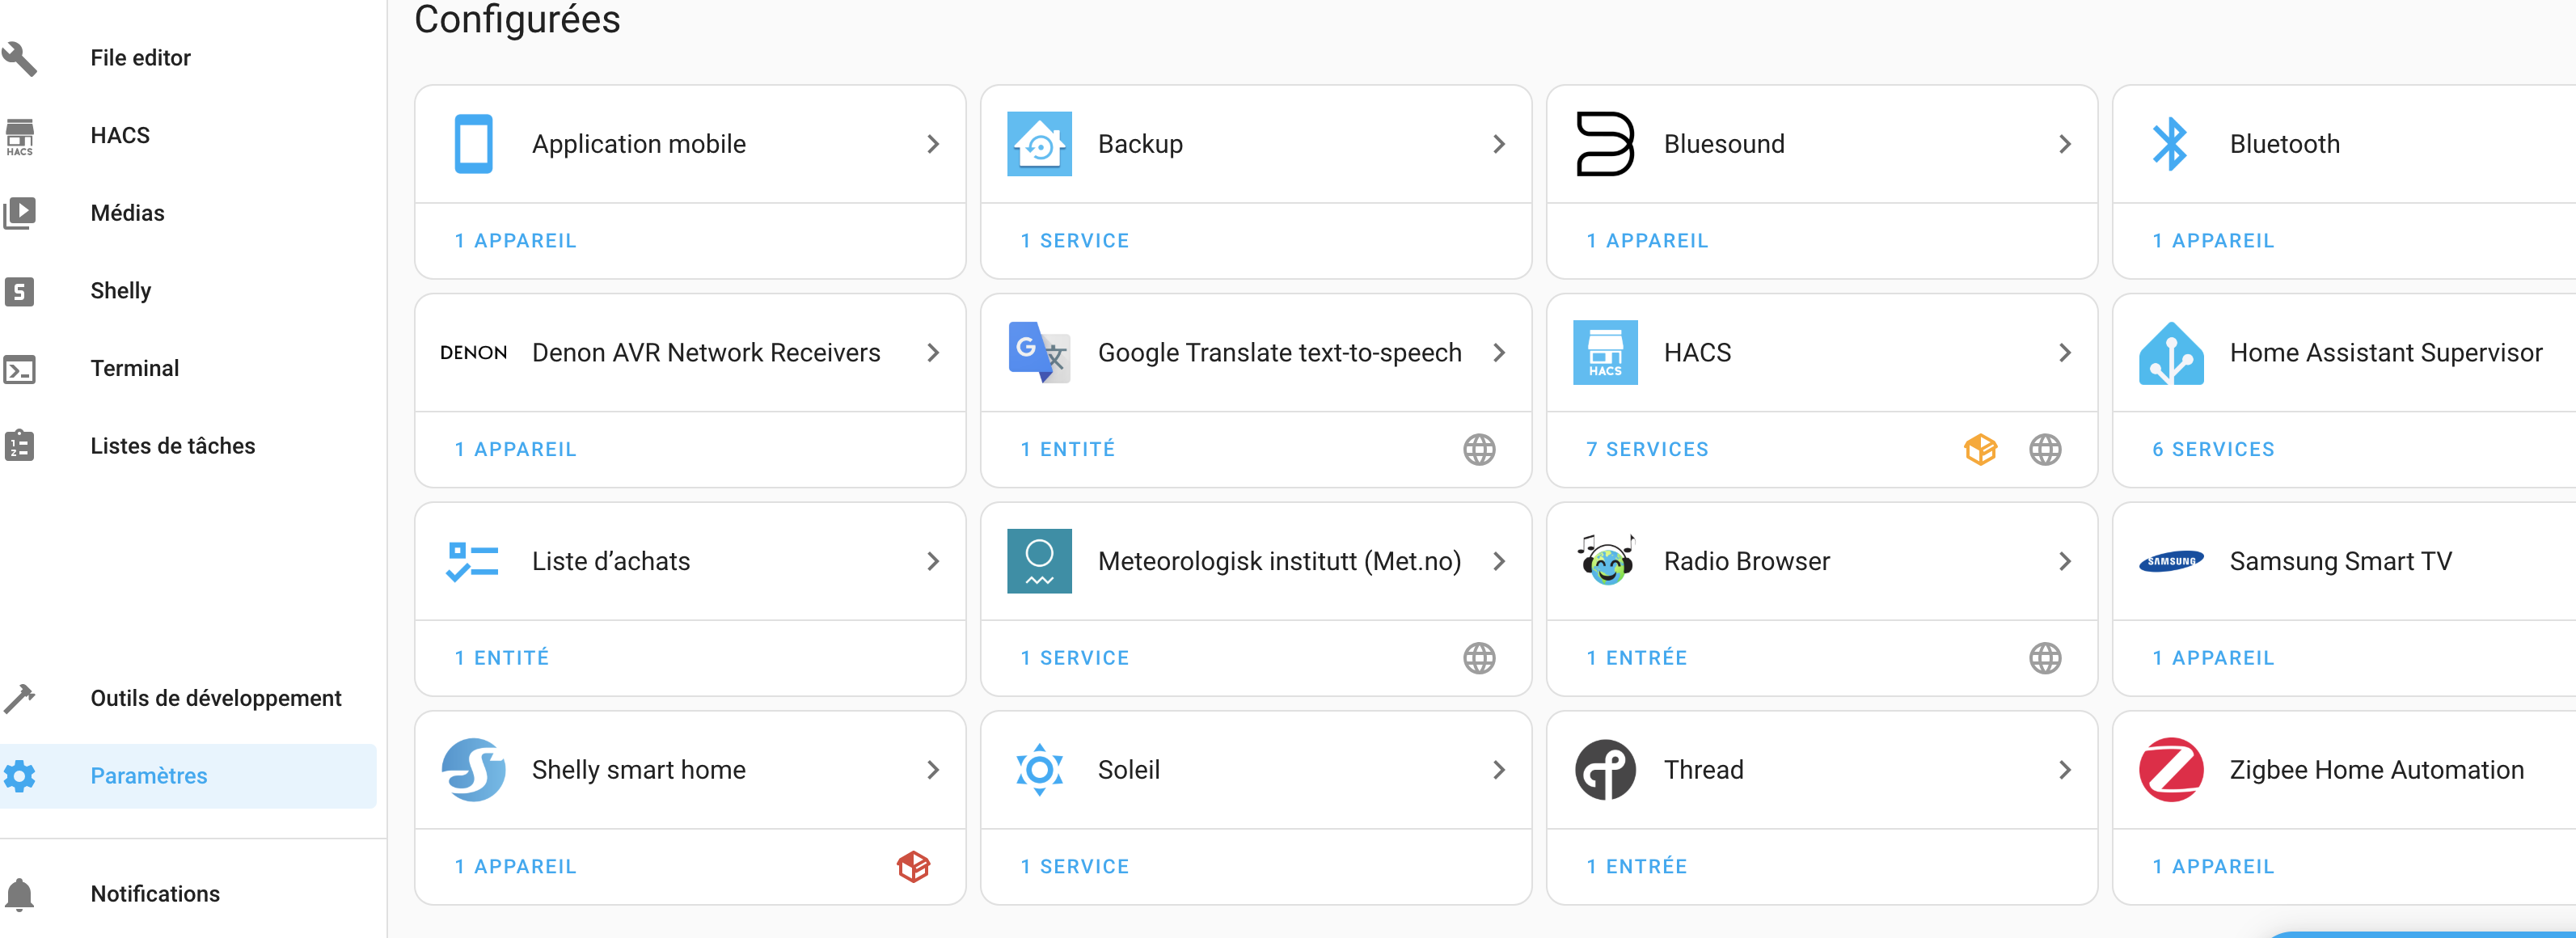Expand Google Translate text-to-speech chevron

click(1499, 353)
